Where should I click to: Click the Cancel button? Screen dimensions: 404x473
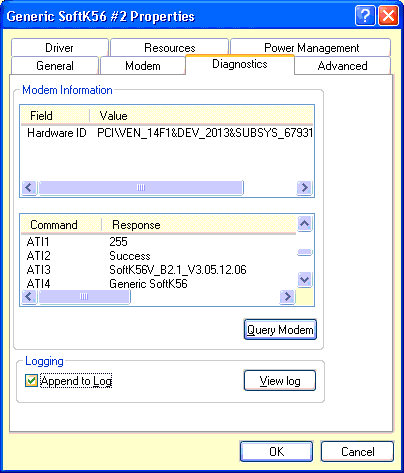pos(357,451)
